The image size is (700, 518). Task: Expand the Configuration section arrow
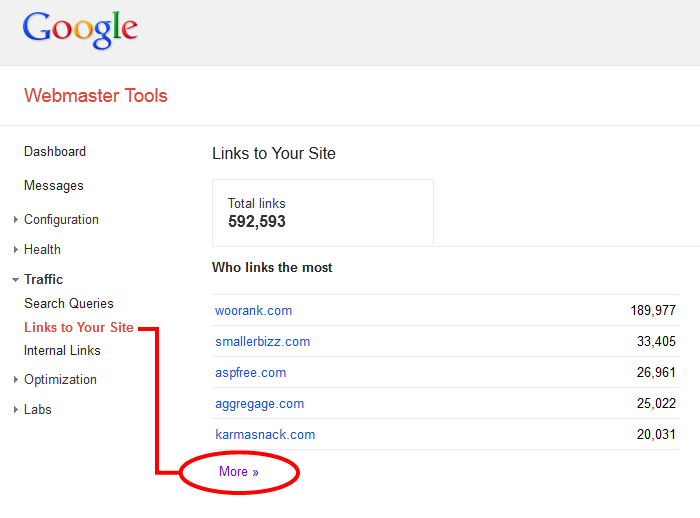[16, 219]
